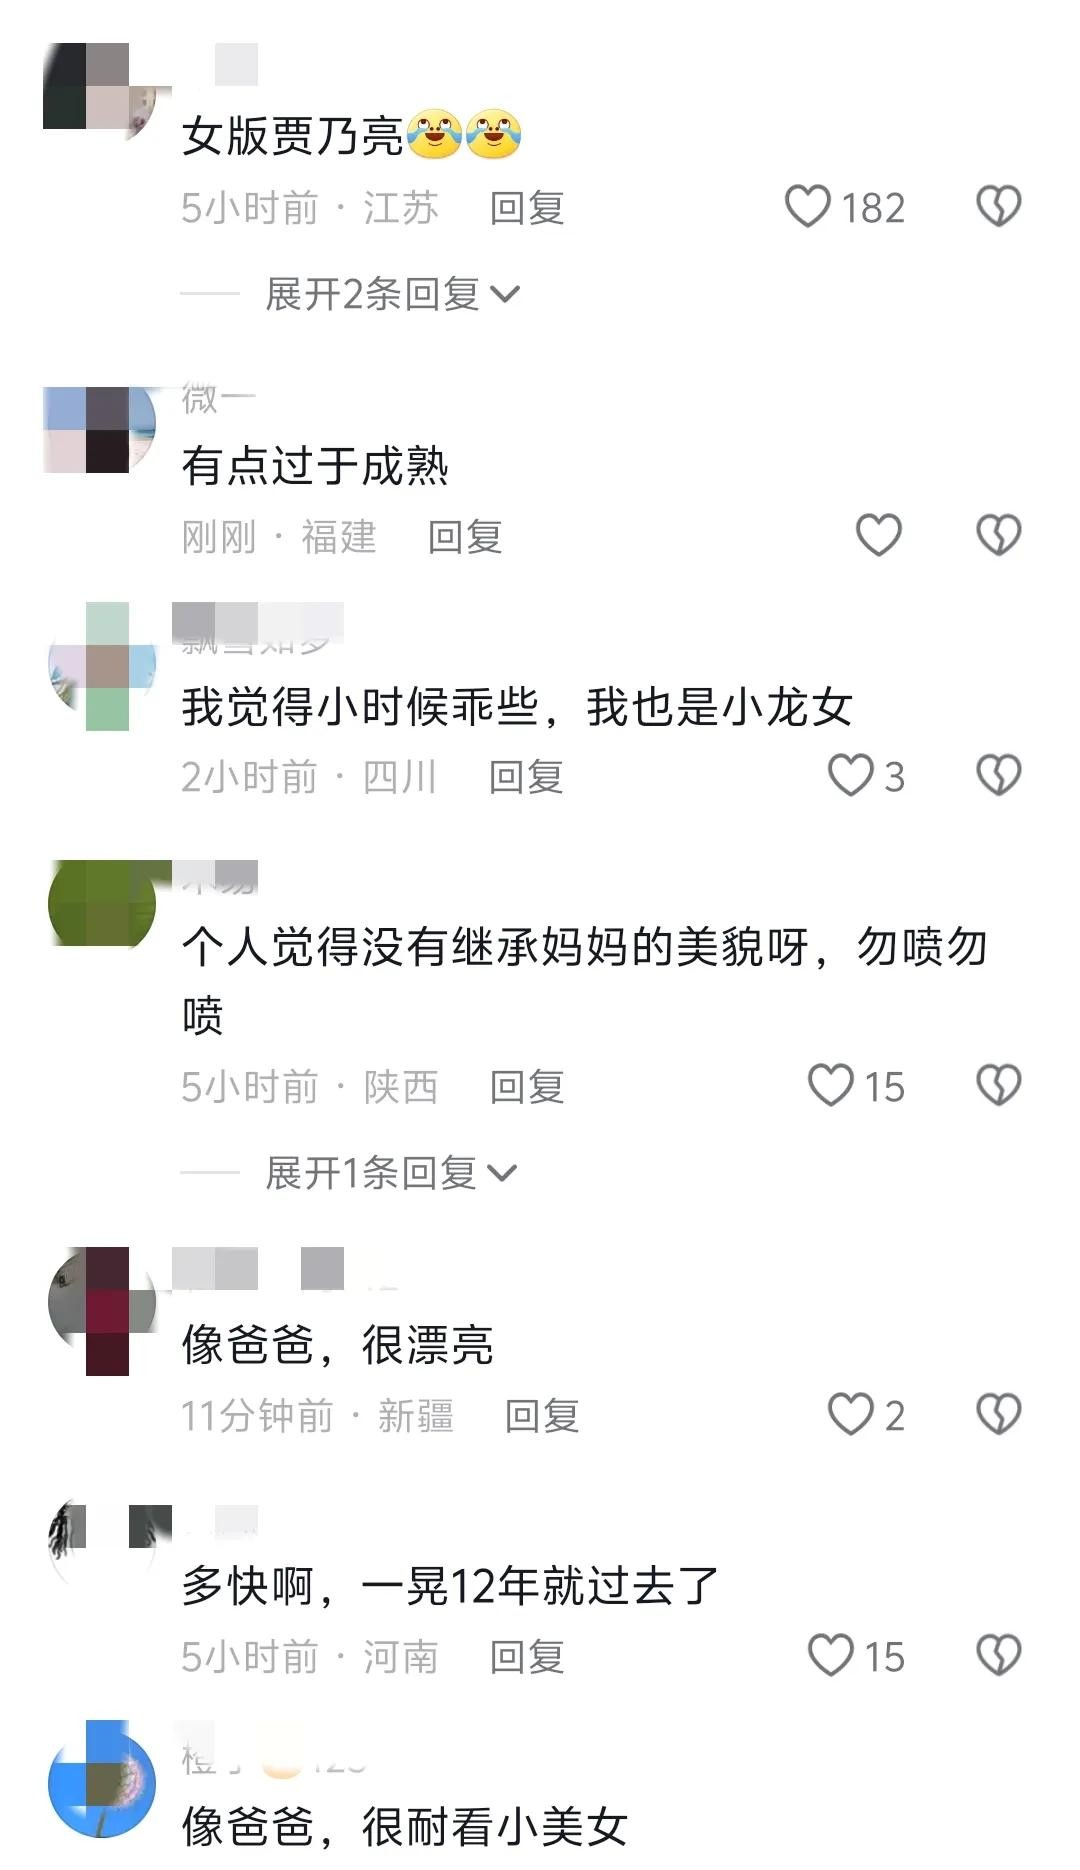
Task: Dislike the 一晃12年 comment from 河南
Action: pos(998,1656)
